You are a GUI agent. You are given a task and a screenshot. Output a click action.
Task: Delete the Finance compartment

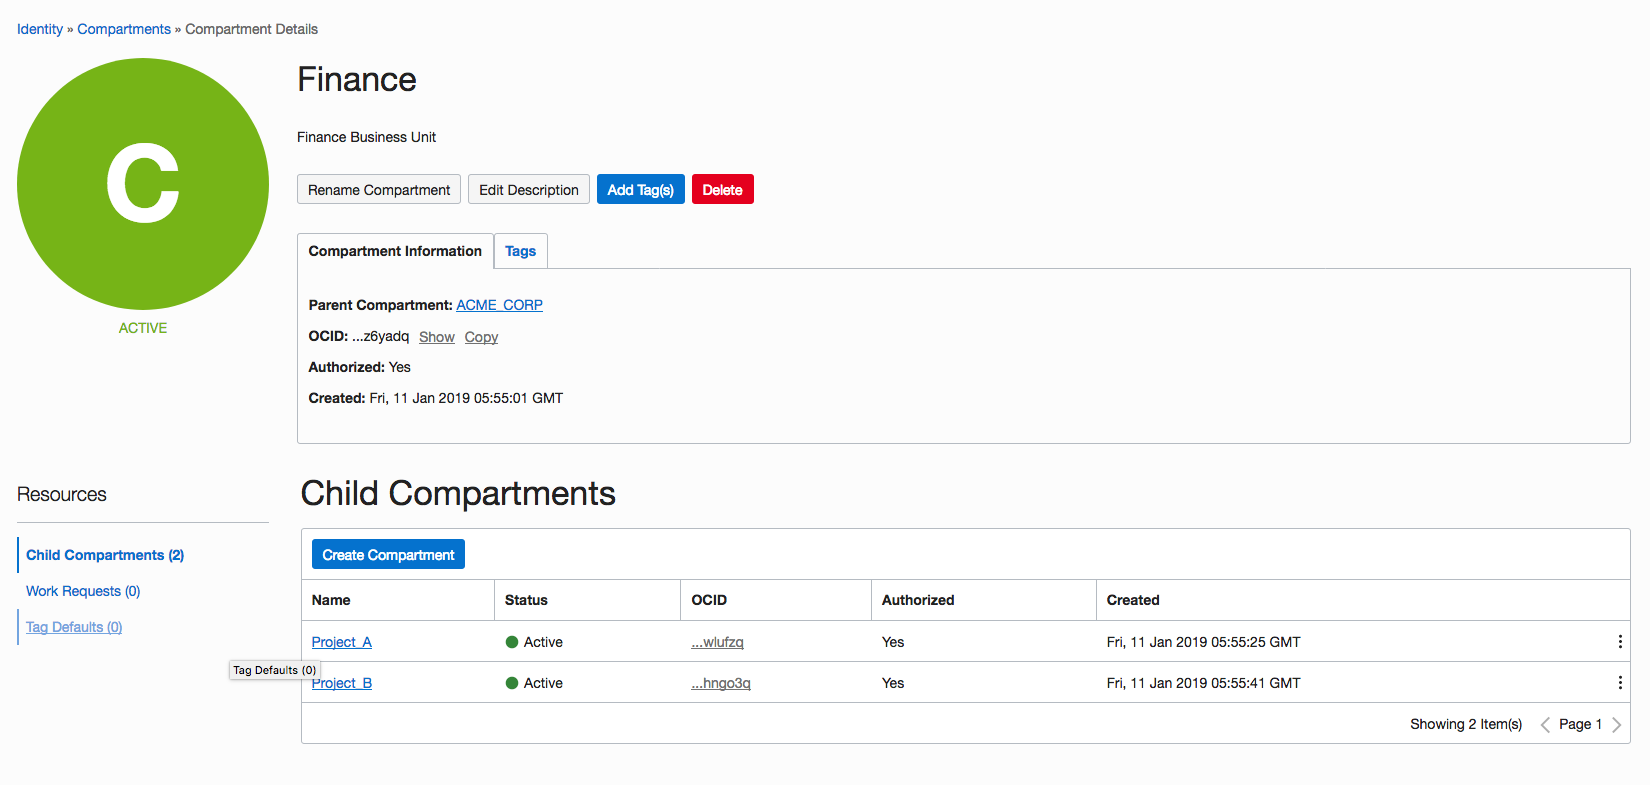click(722, 190)
